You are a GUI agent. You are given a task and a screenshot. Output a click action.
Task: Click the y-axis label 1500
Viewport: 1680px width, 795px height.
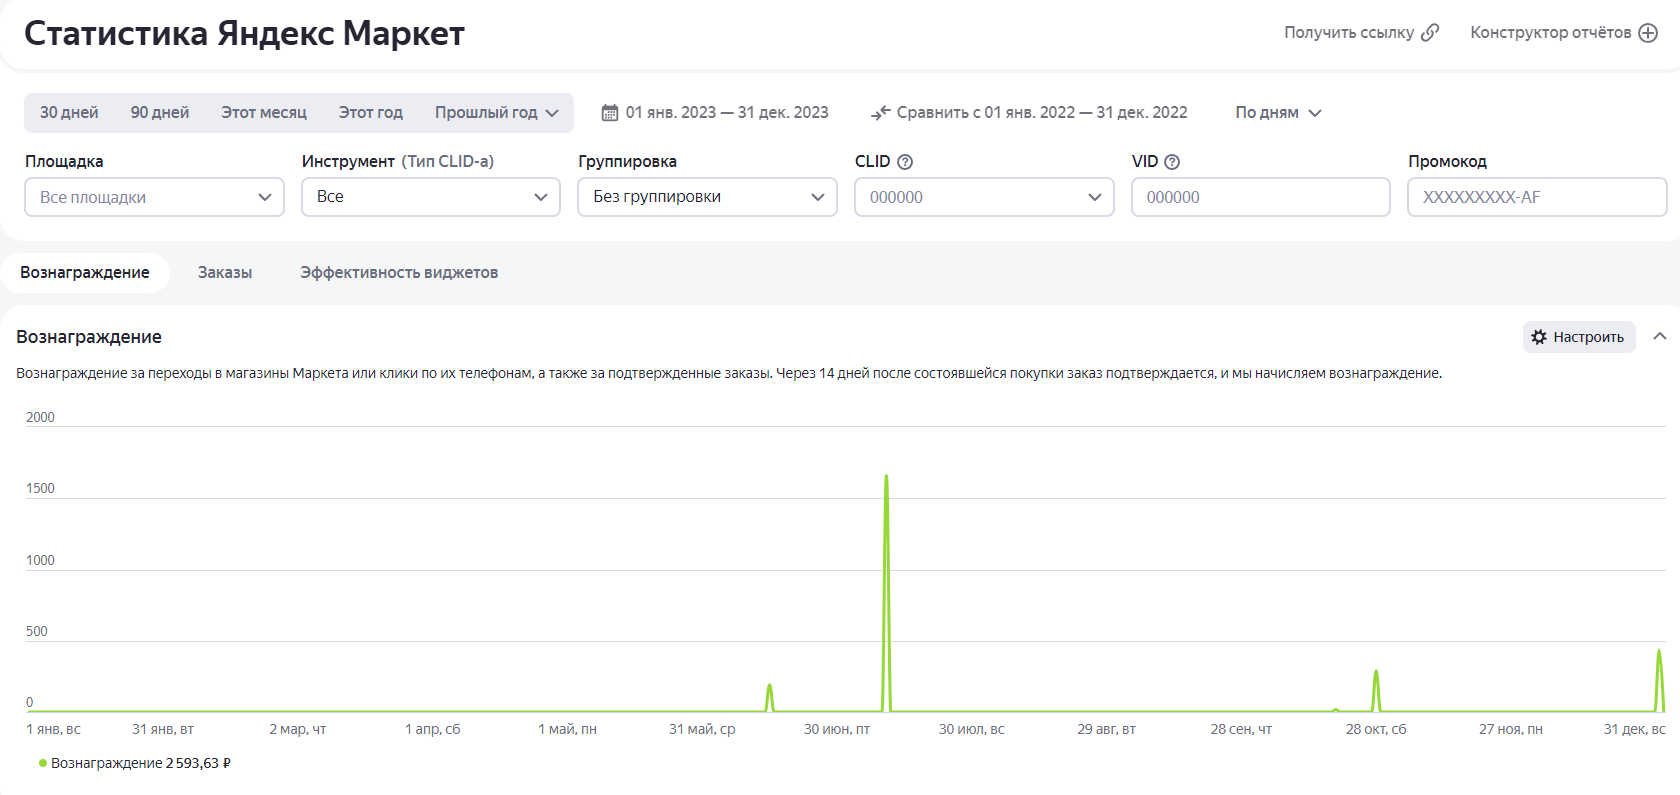click(40, 488)
